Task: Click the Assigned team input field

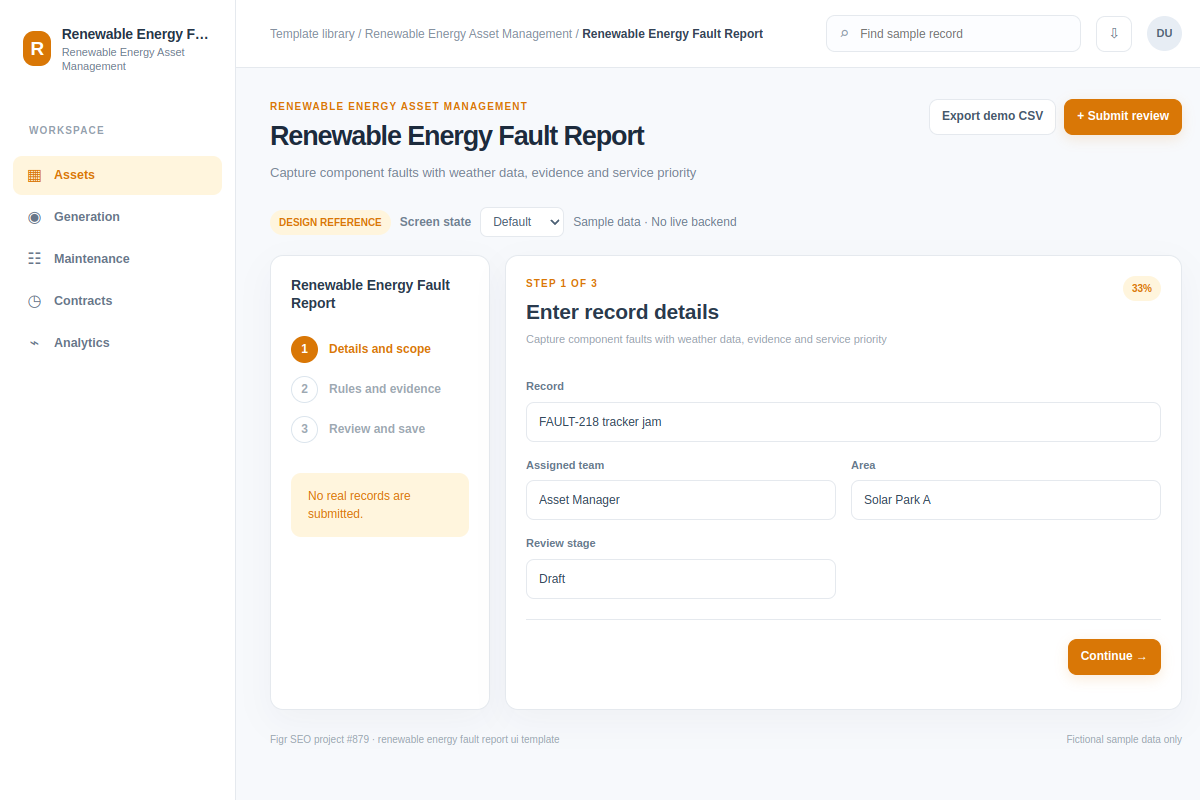Action: pyautogui.click(x=681, y=500)
